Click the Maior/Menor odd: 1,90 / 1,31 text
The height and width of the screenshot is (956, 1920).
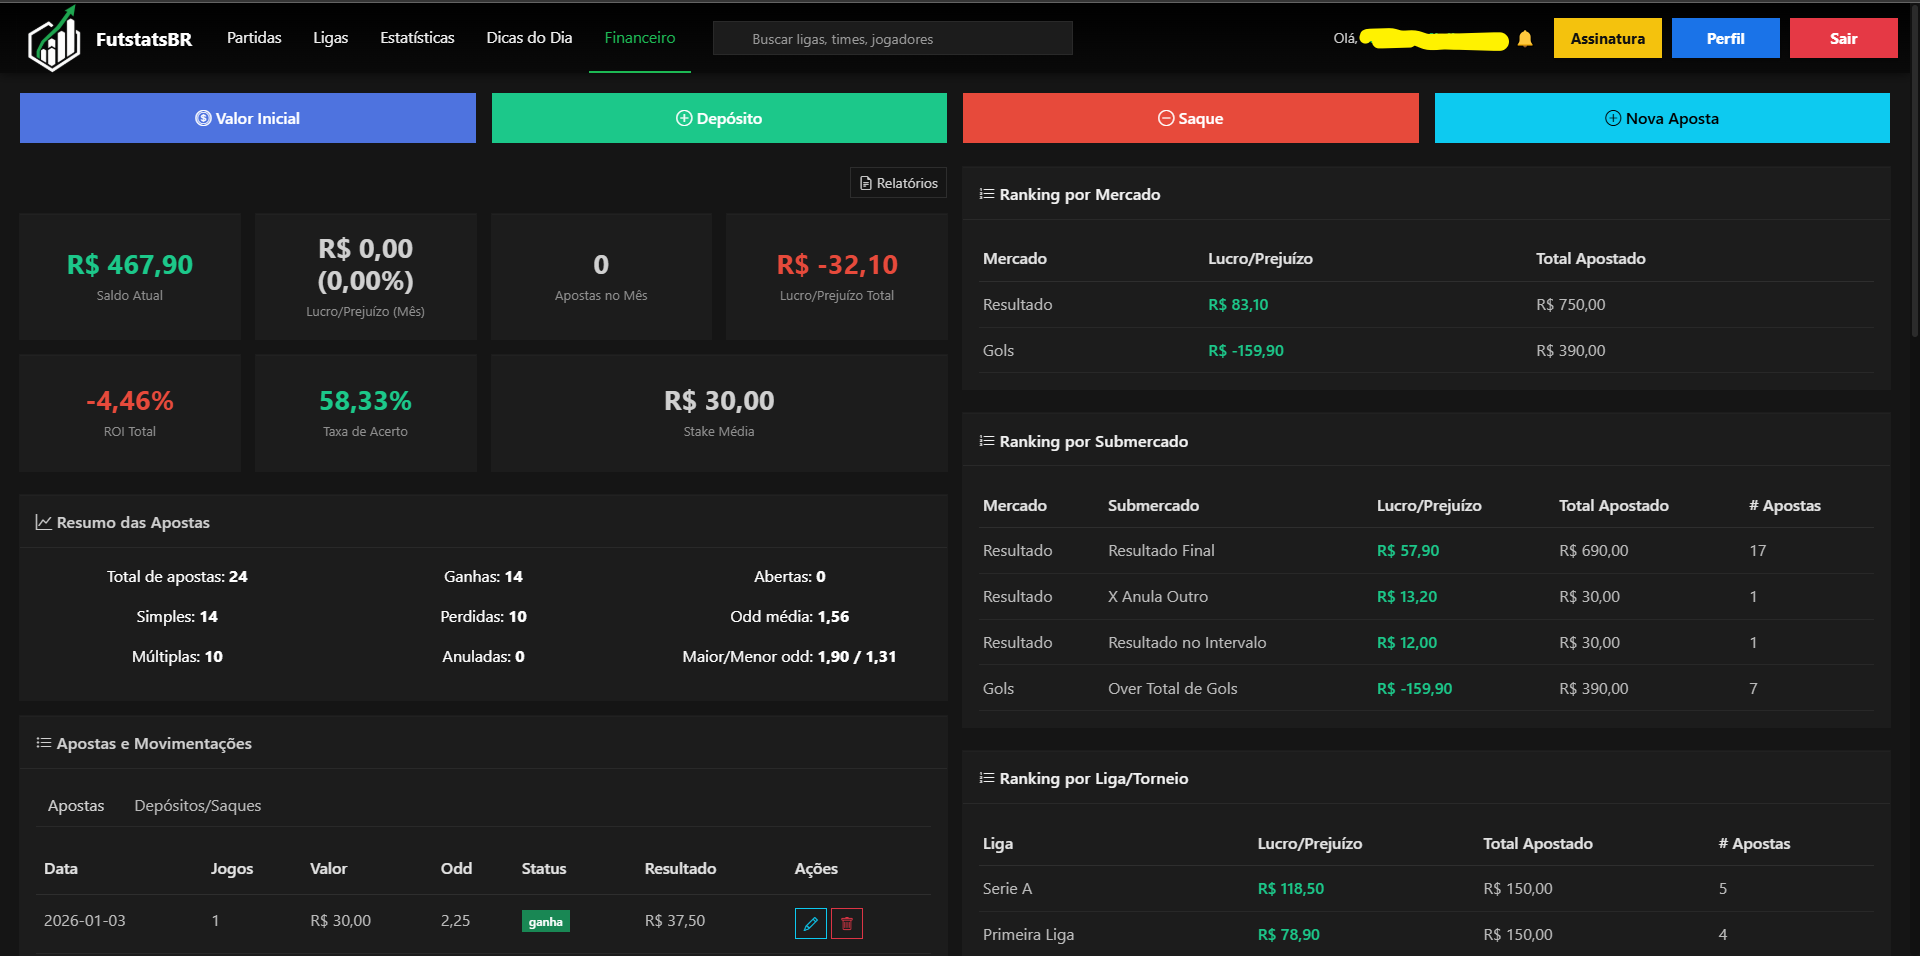coord(790,657)
